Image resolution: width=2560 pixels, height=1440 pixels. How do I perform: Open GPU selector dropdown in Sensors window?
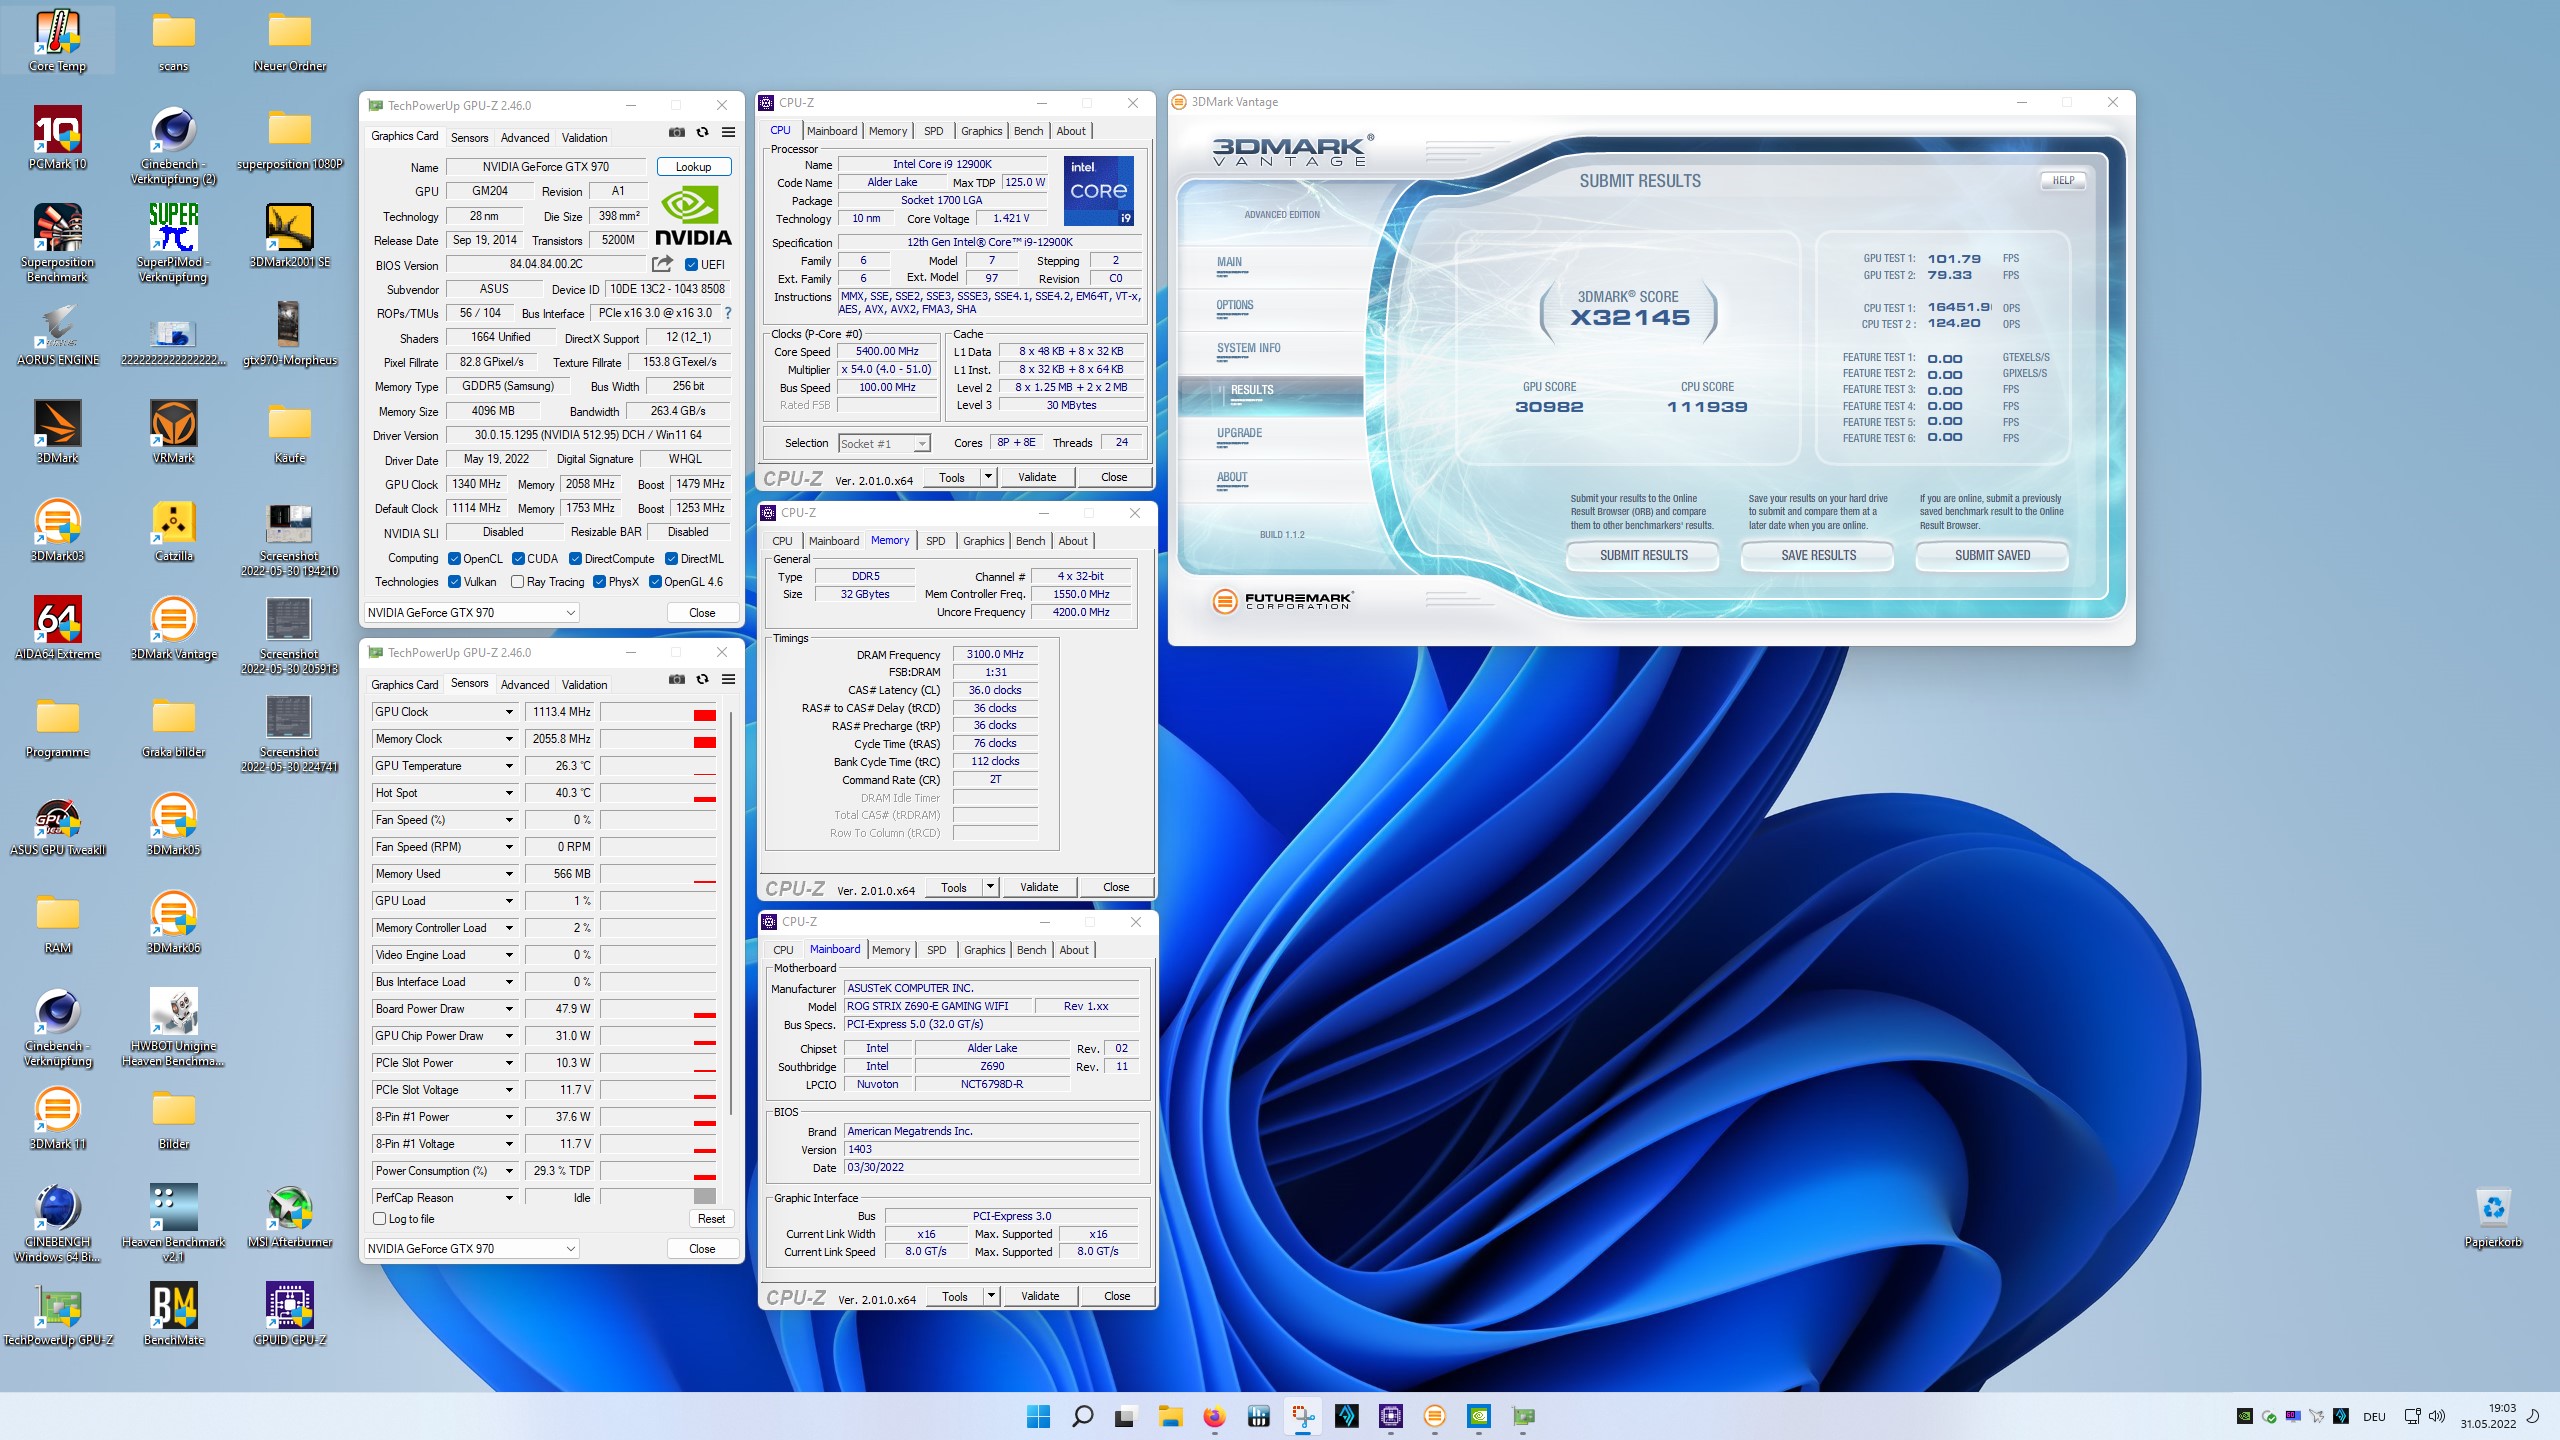click(x=472, y=1249)
